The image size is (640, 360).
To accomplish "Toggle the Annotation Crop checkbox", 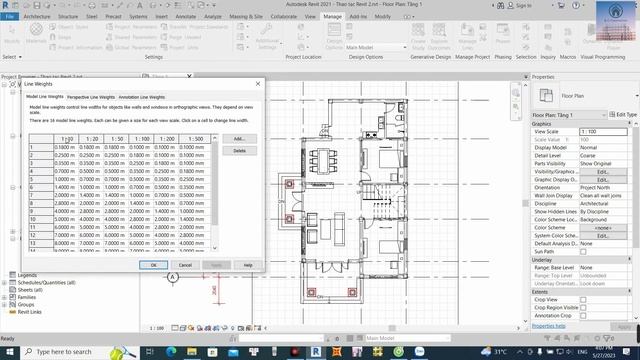I will (x=583, y=316).
